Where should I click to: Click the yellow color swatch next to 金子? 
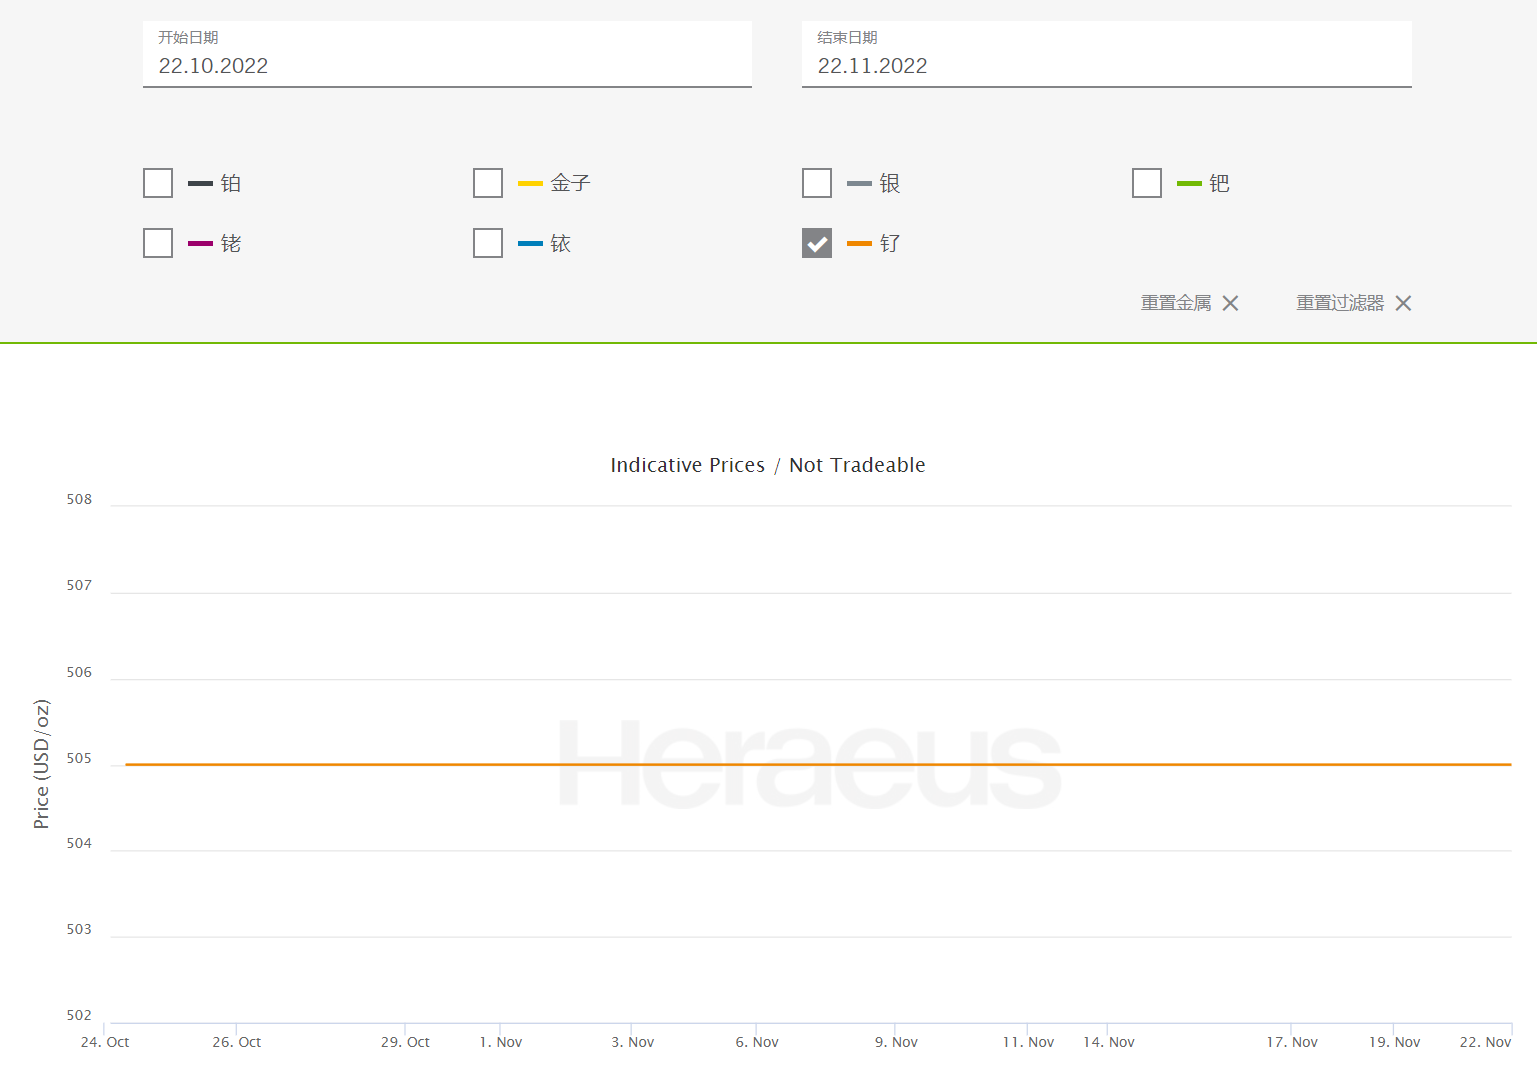[530, 183]
